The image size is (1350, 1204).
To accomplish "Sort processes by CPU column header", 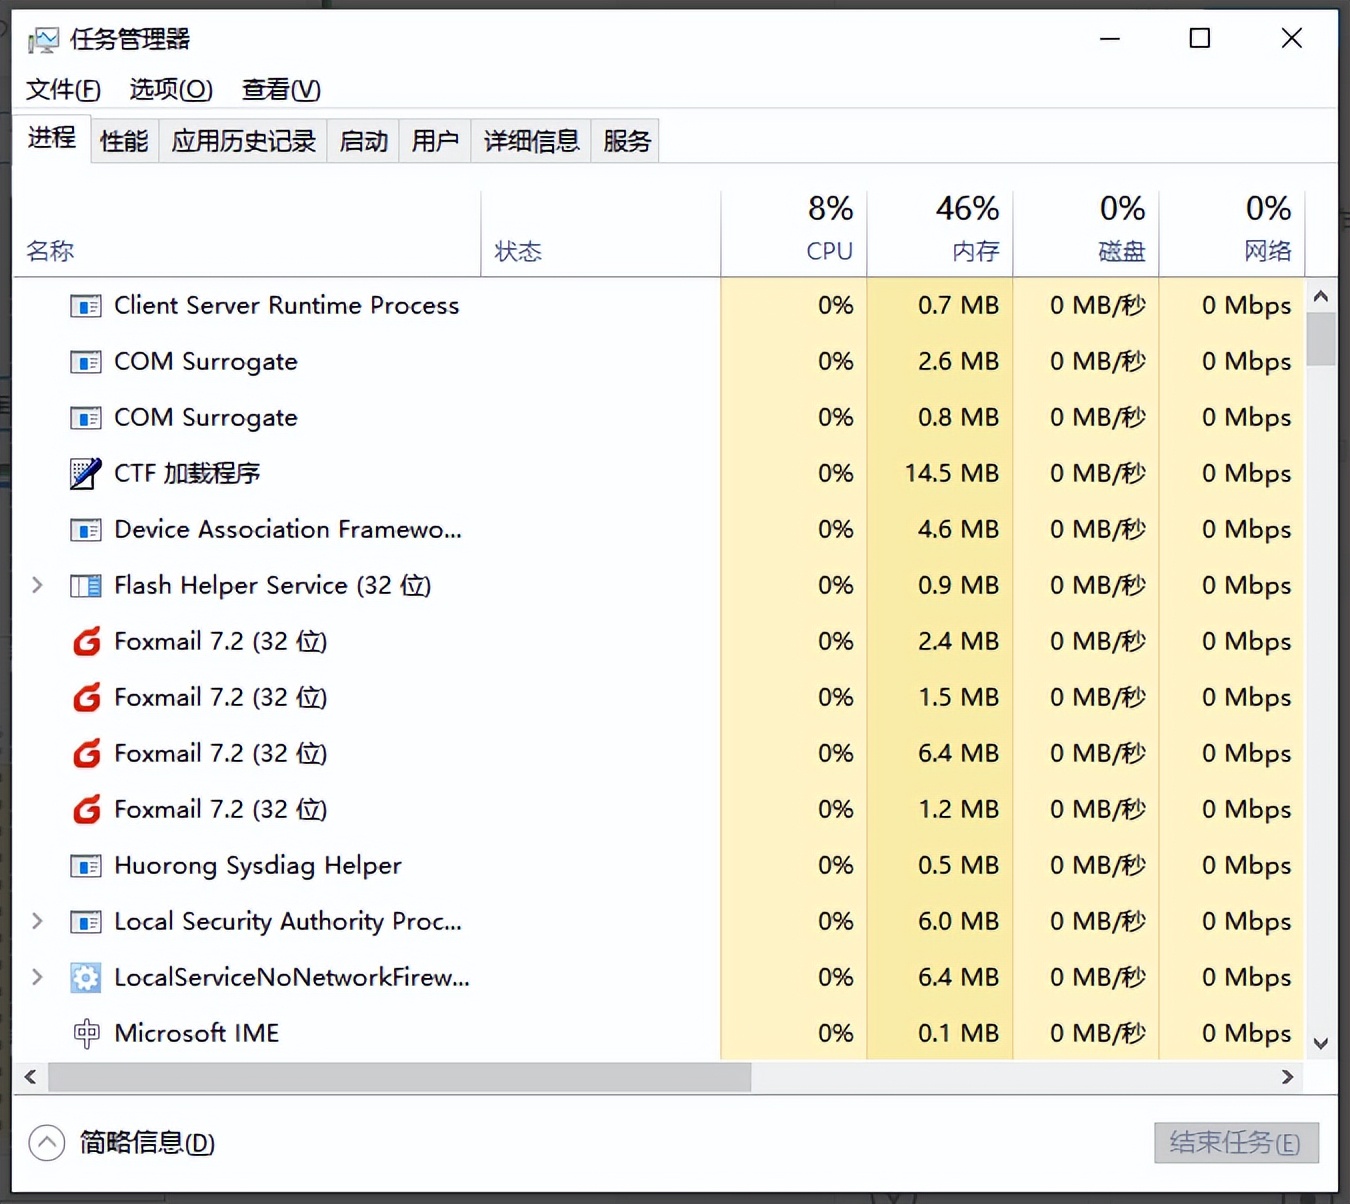I will [829, 230].
